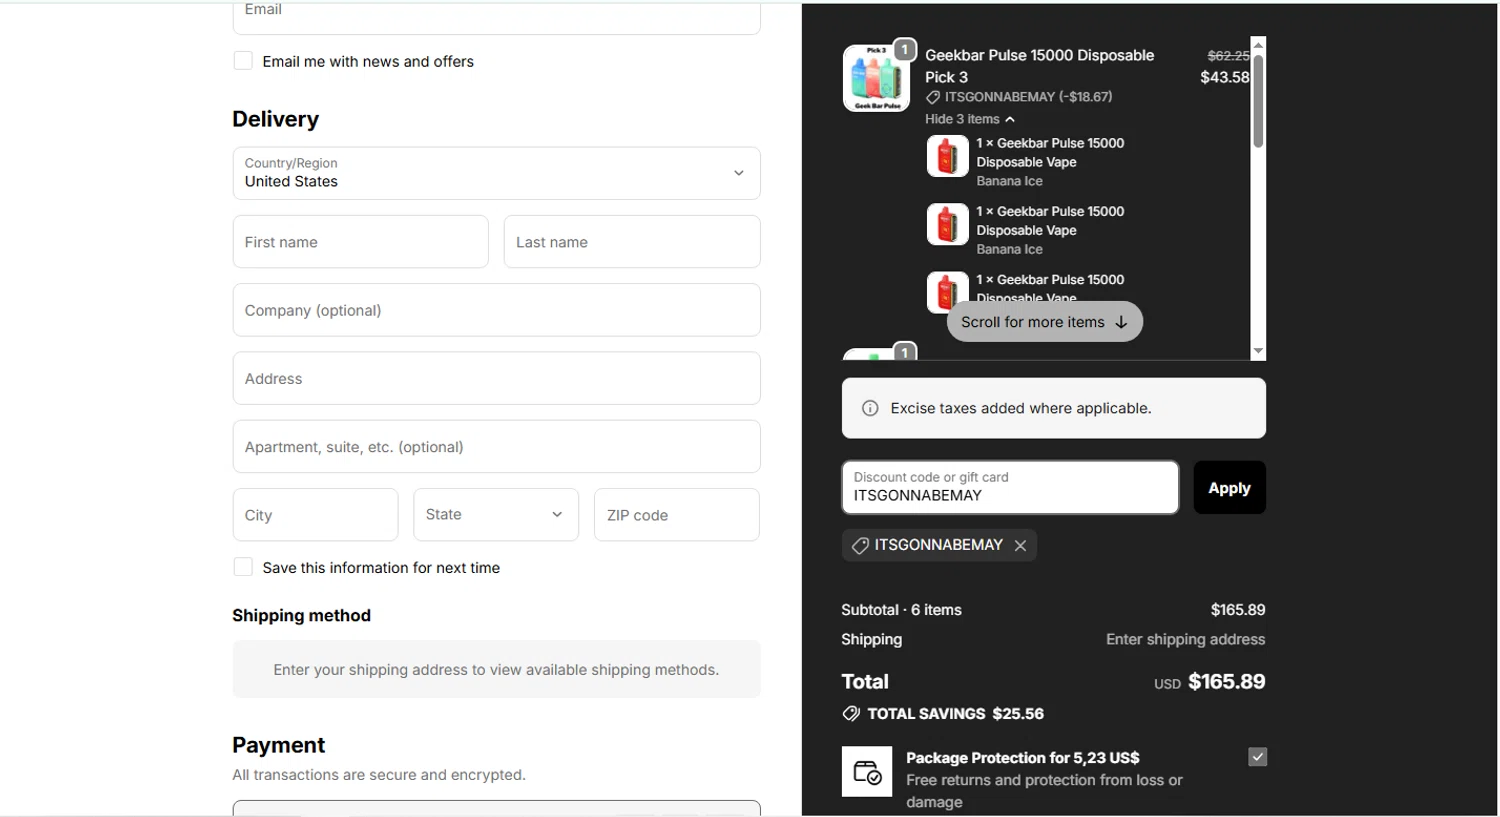Open the Country/Region dropdown

pos(496,173)
